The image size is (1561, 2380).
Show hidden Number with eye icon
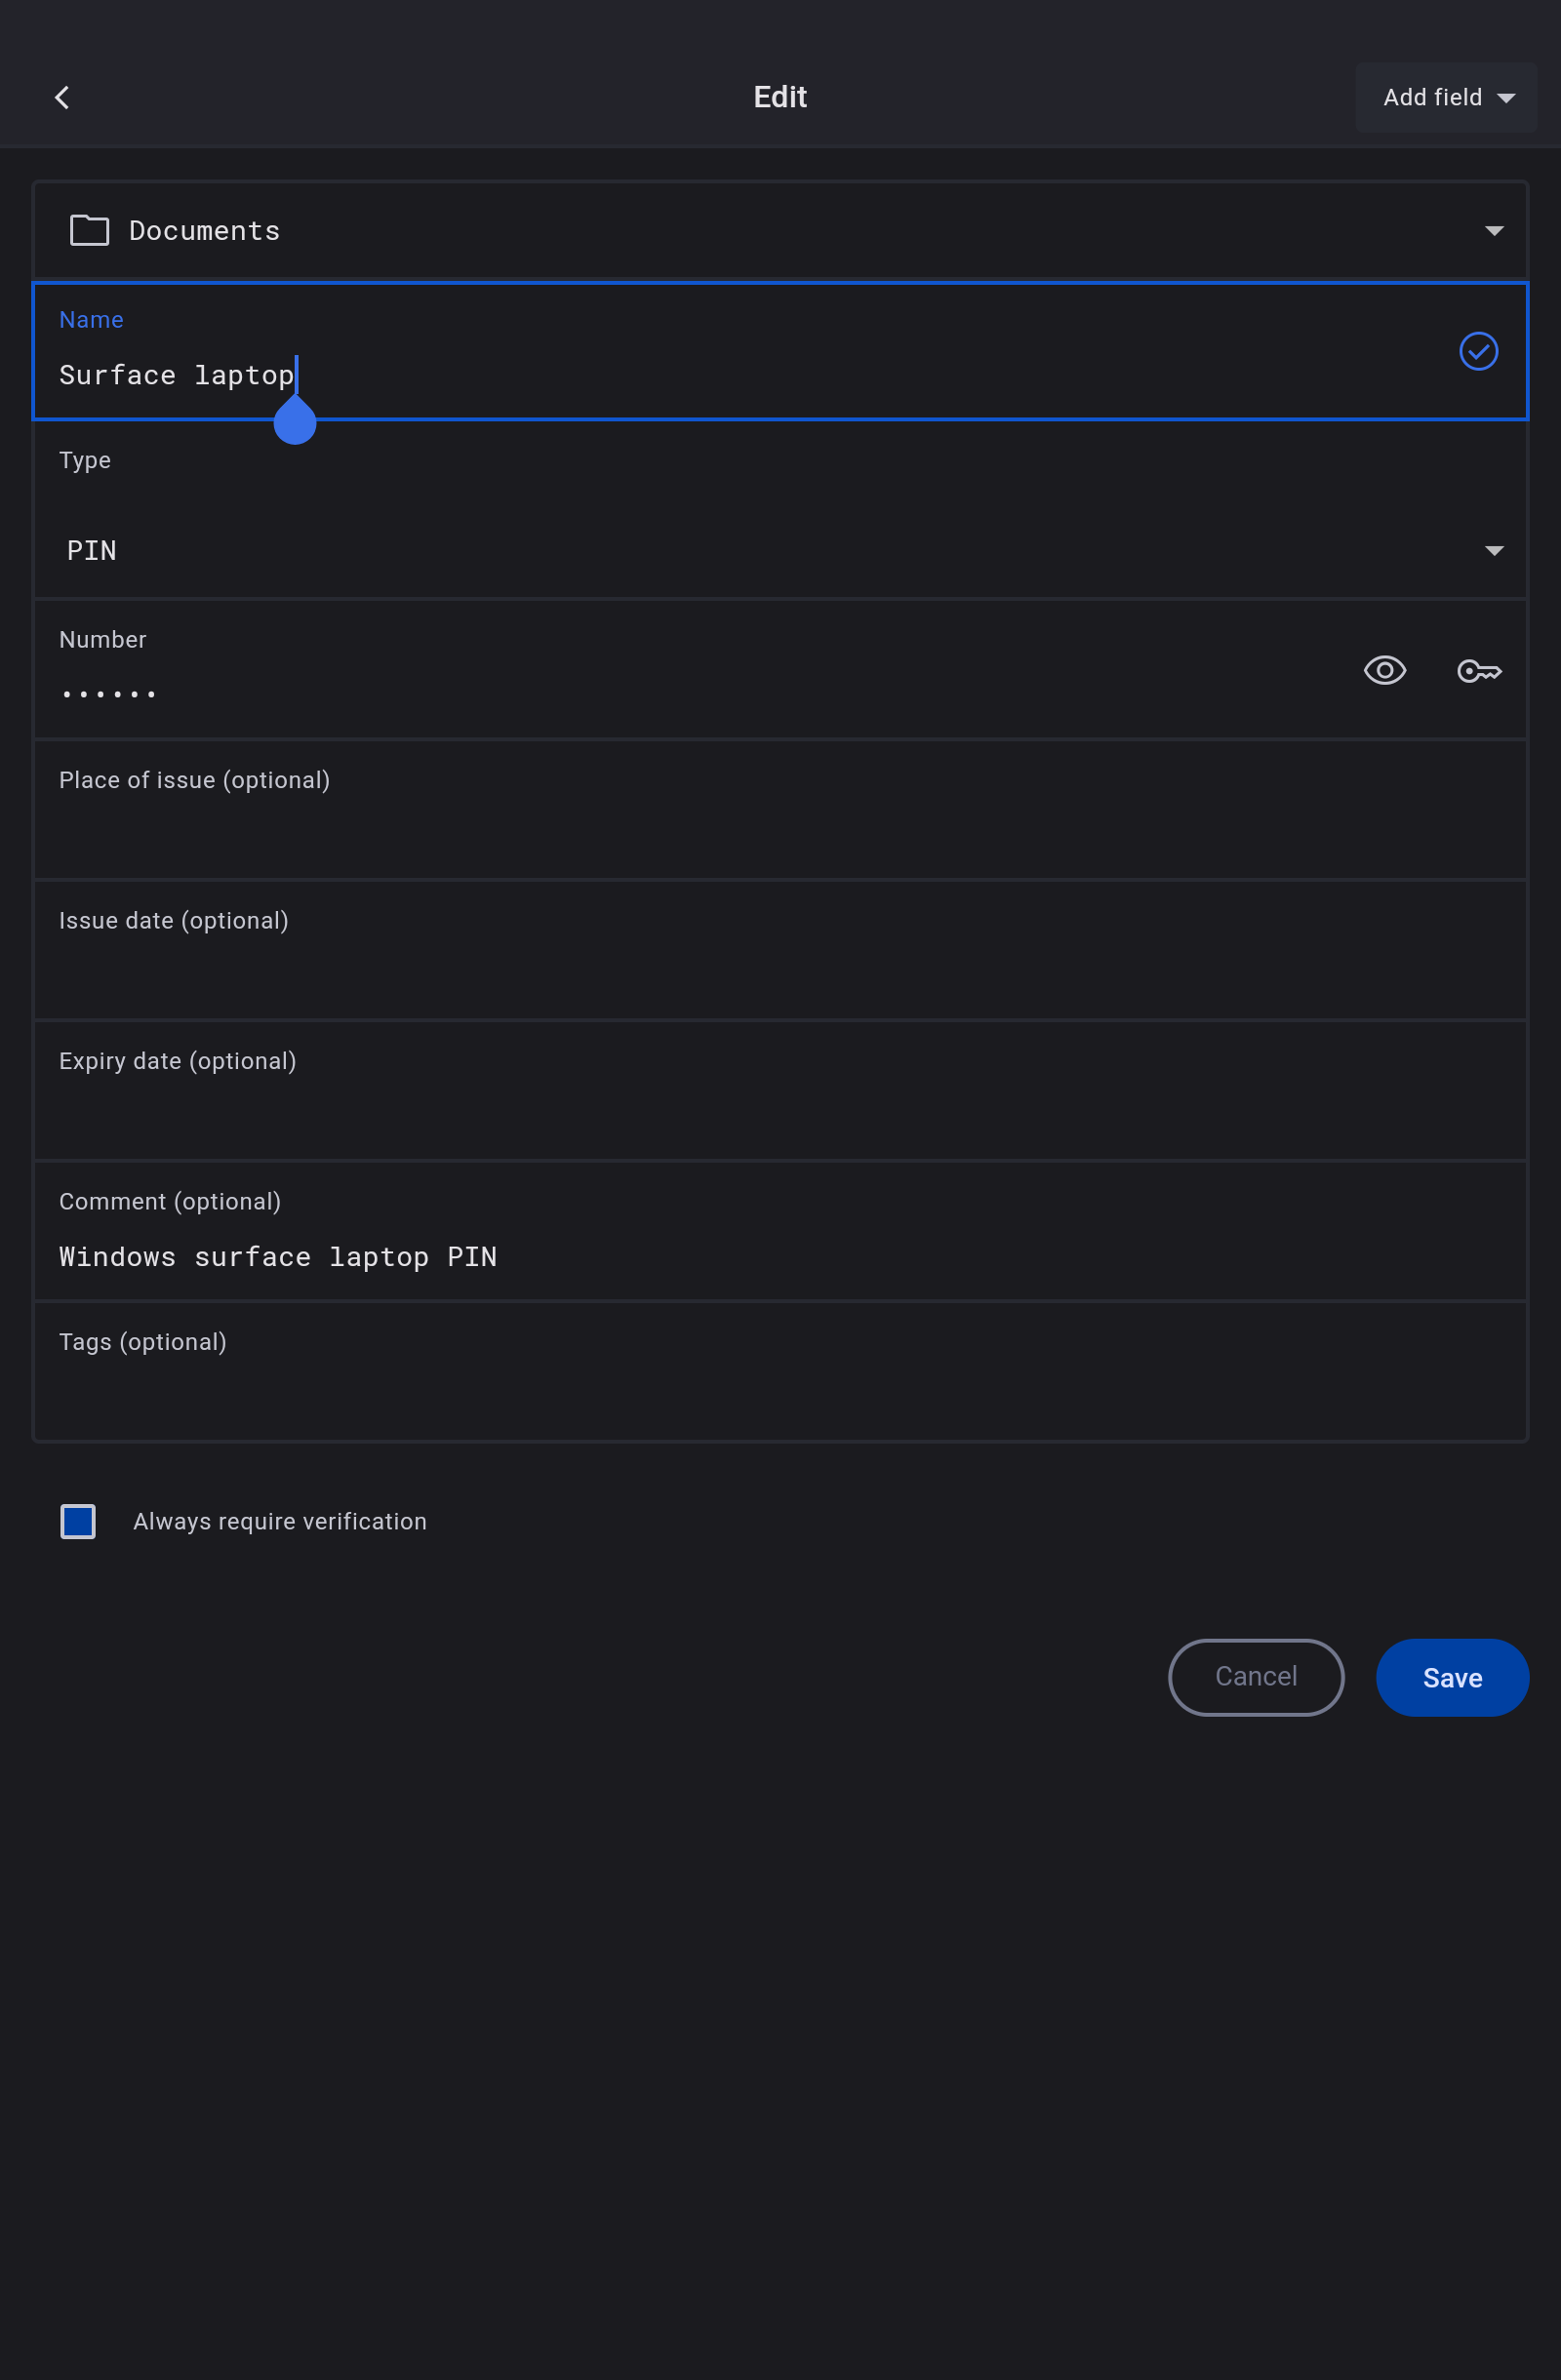1384,671
